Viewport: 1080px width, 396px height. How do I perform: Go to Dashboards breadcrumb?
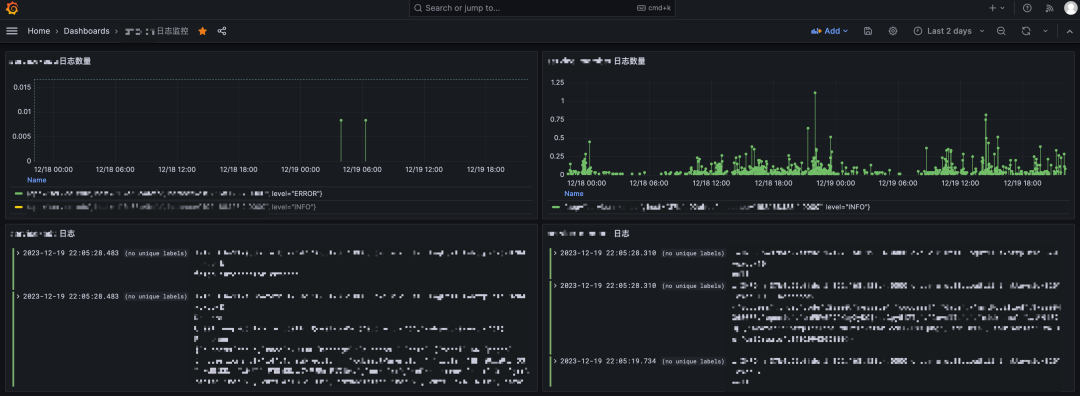pyautogui.click(x=86, y=31)
